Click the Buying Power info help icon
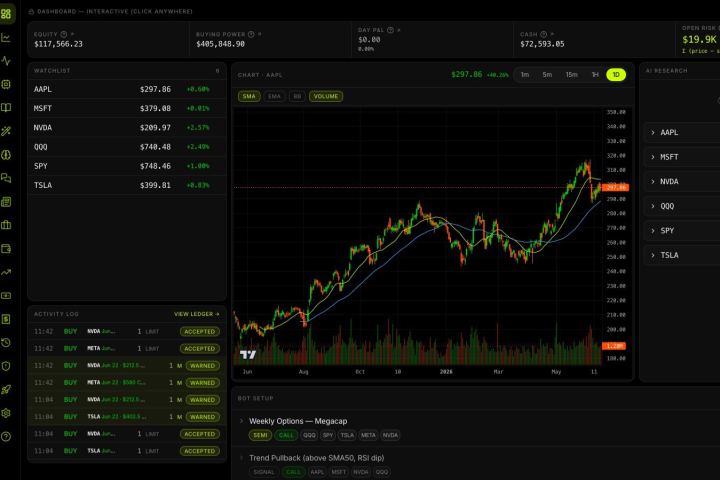 251,34
